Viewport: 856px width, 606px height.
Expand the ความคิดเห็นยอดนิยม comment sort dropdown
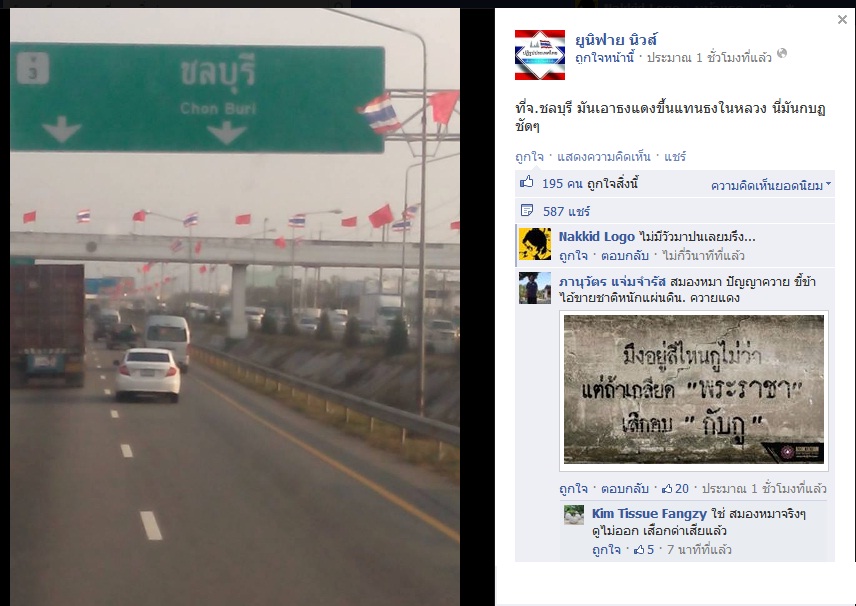tap(770, 186)
